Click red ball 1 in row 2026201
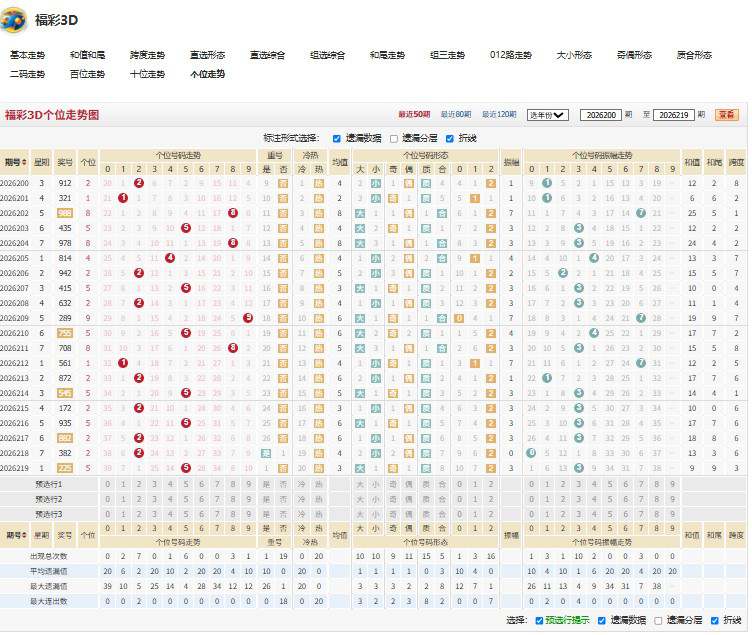Viewport: 752px width, 635px height. pyautogui.click(x=123, y=198)
